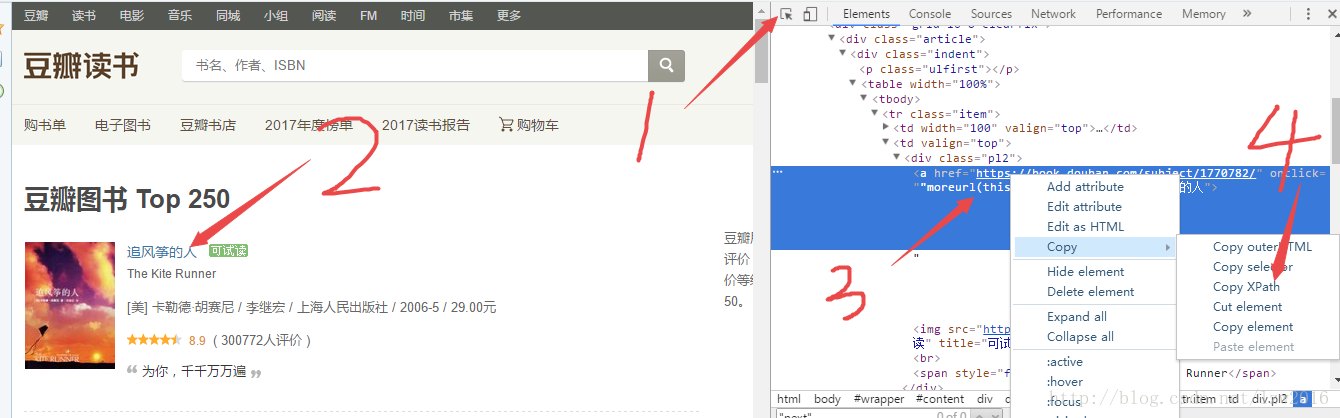Activate the DevTools inspect element picker

point(787,14)
